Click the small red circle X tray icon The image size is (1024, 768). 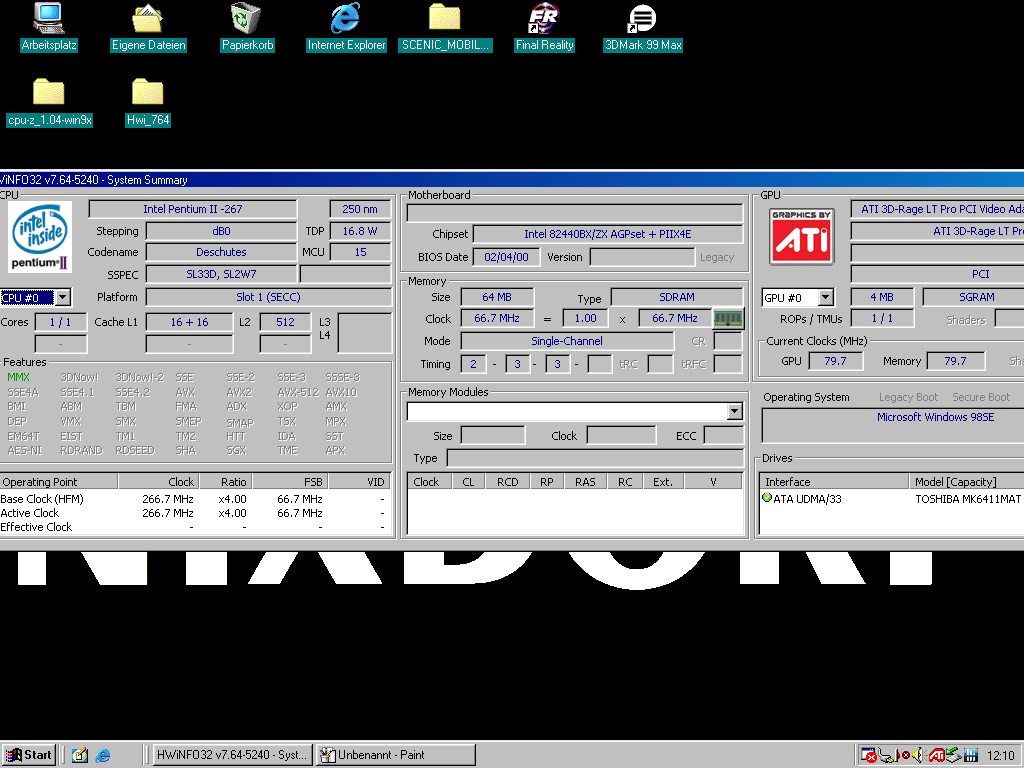(905, 756)
